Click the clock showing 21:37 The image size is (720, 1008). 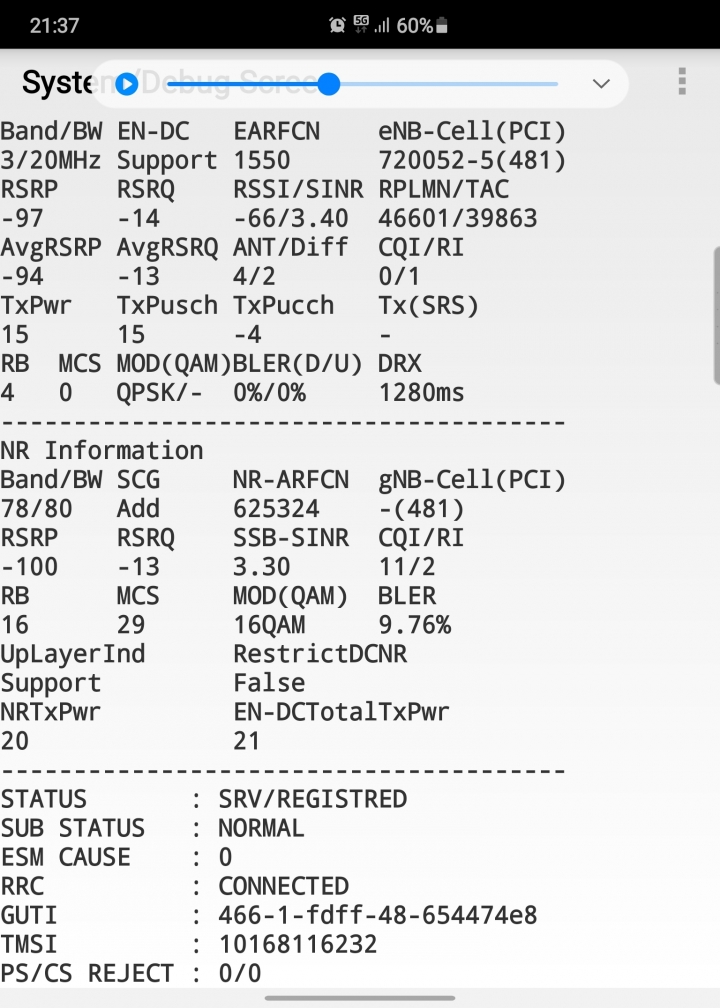tap(55, 25)
